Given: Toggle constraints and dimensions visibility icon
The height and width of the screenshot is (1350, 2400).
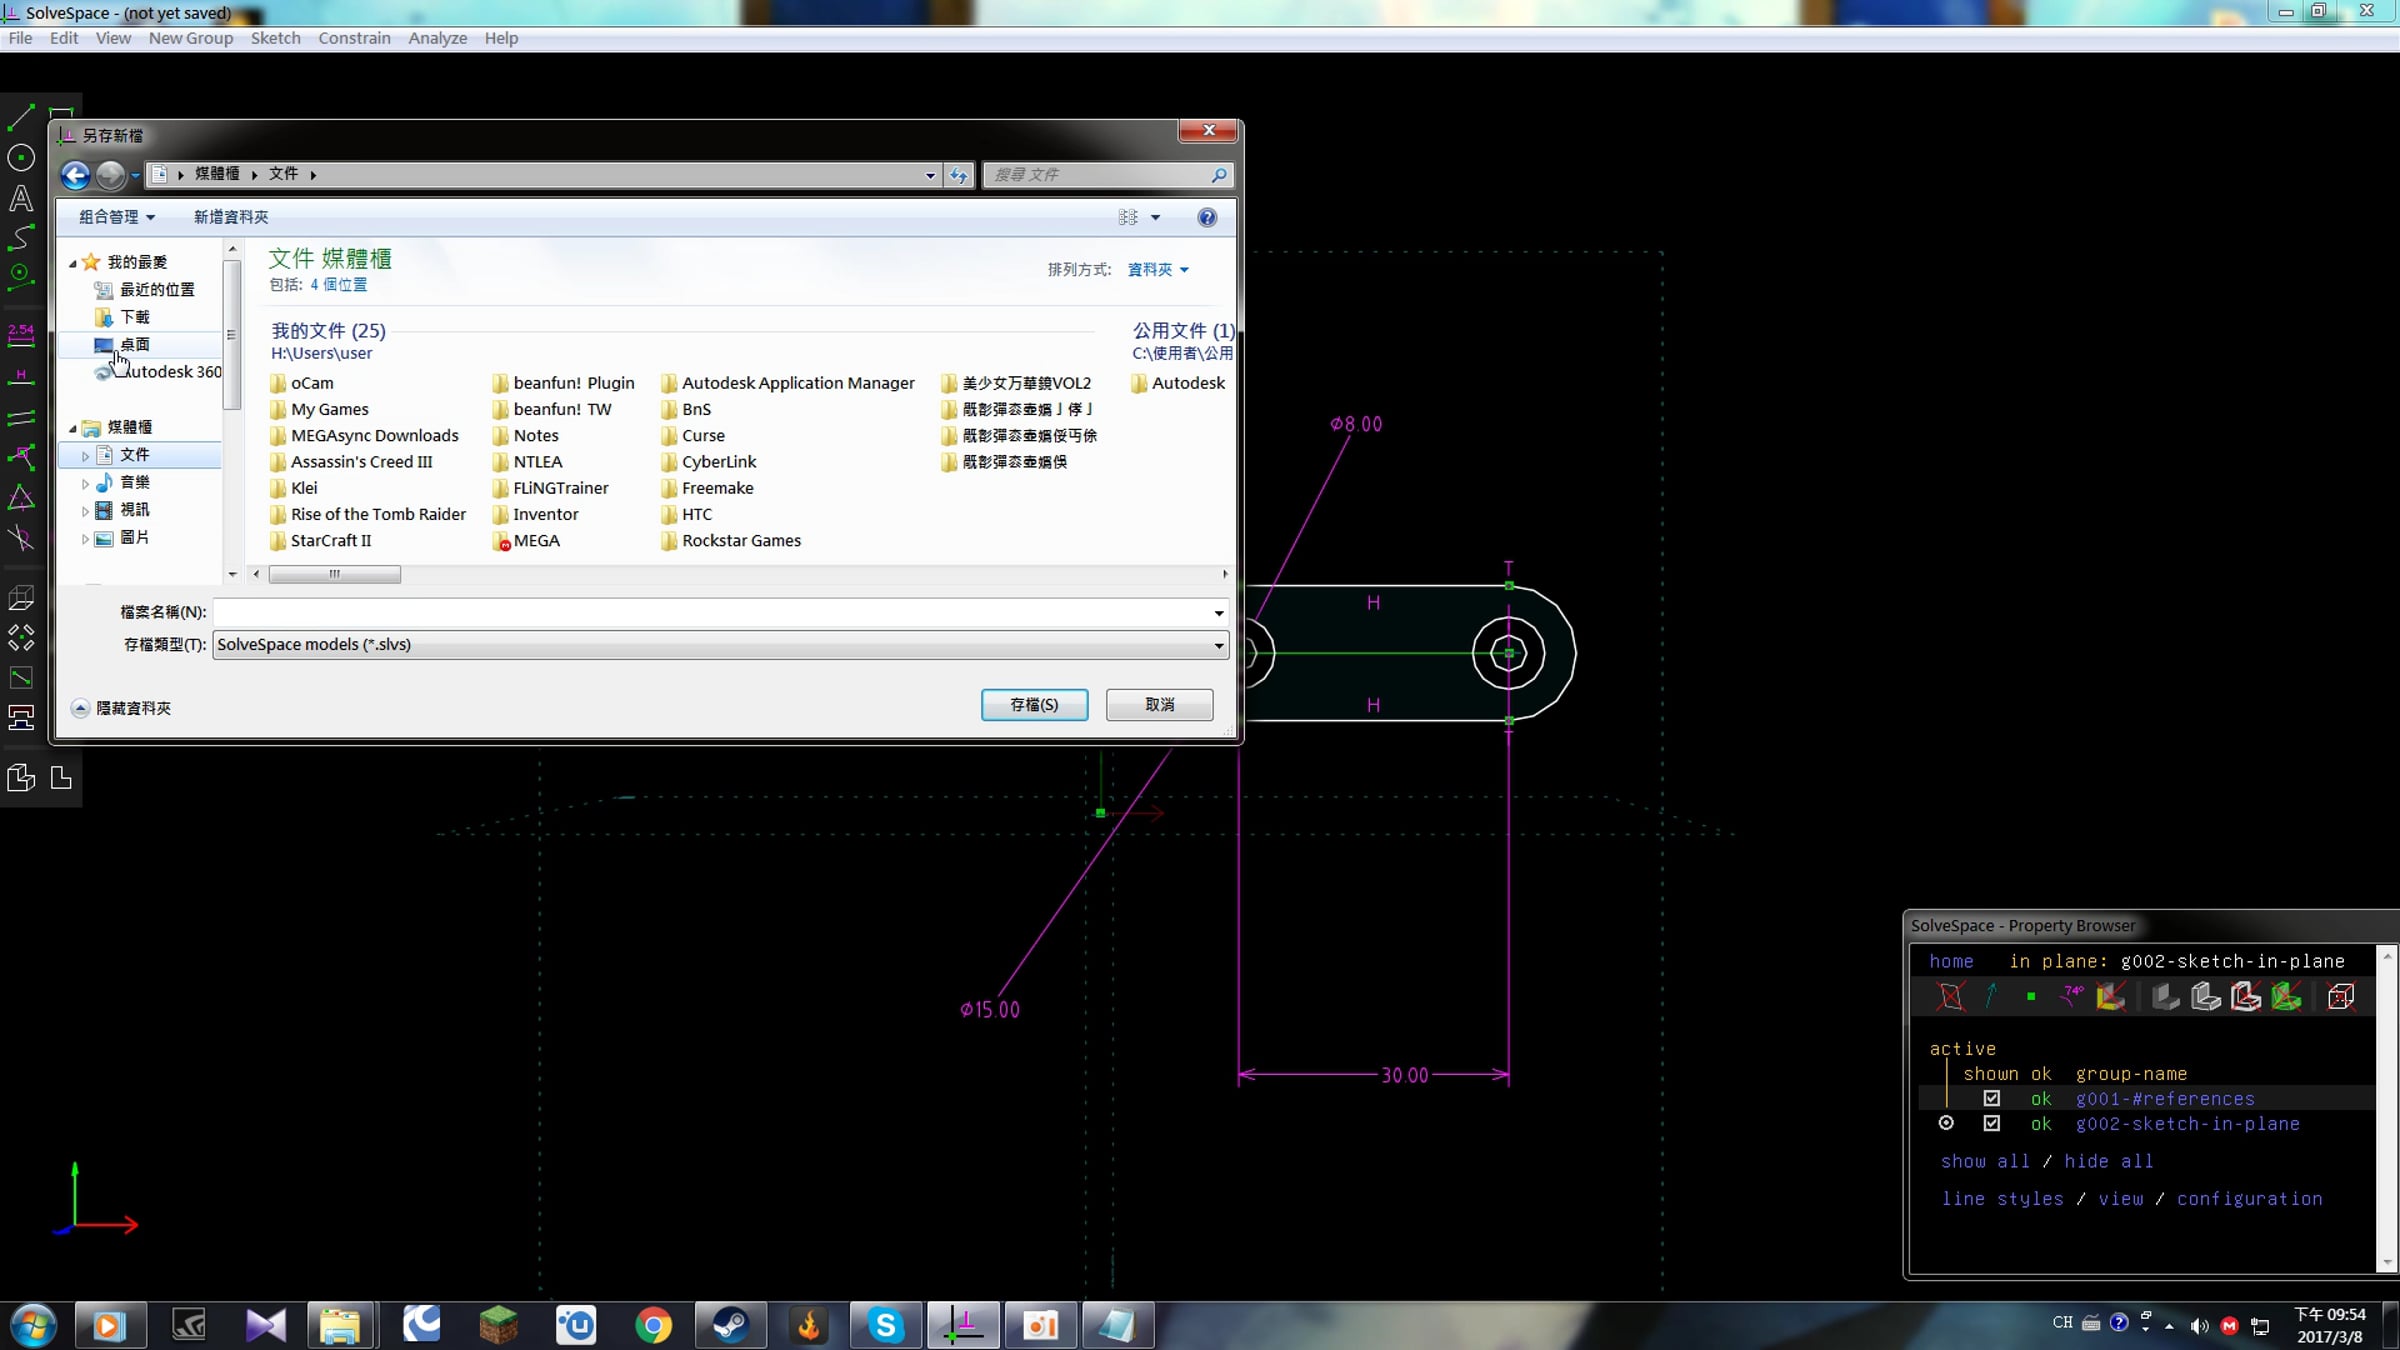Looking at the screenshot, I should [x=2072, y=996].
